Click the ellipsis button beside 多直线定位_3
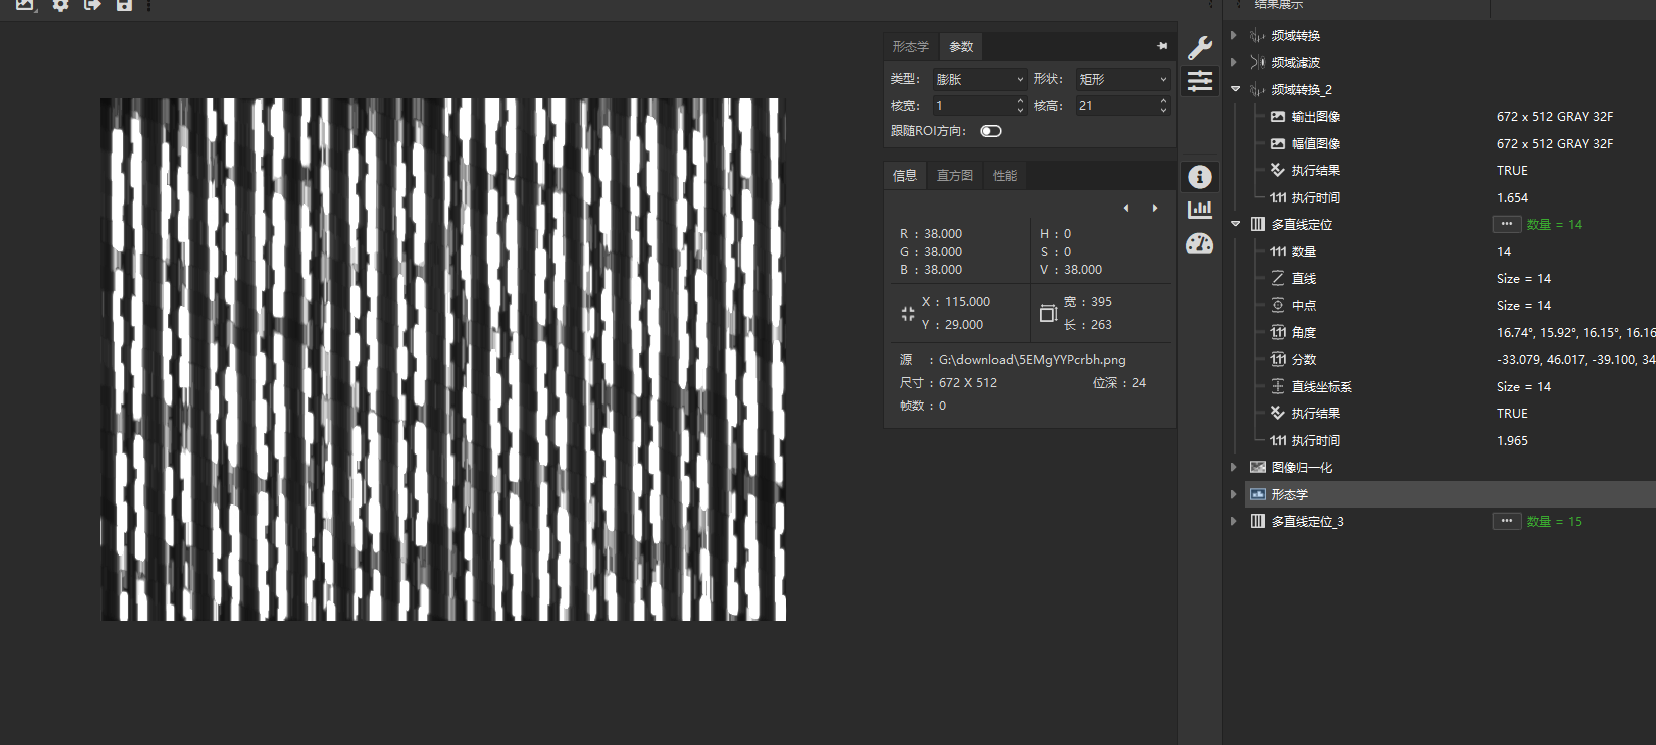1656x745 pixels. pyautogui.click(x=1506, y=521)
